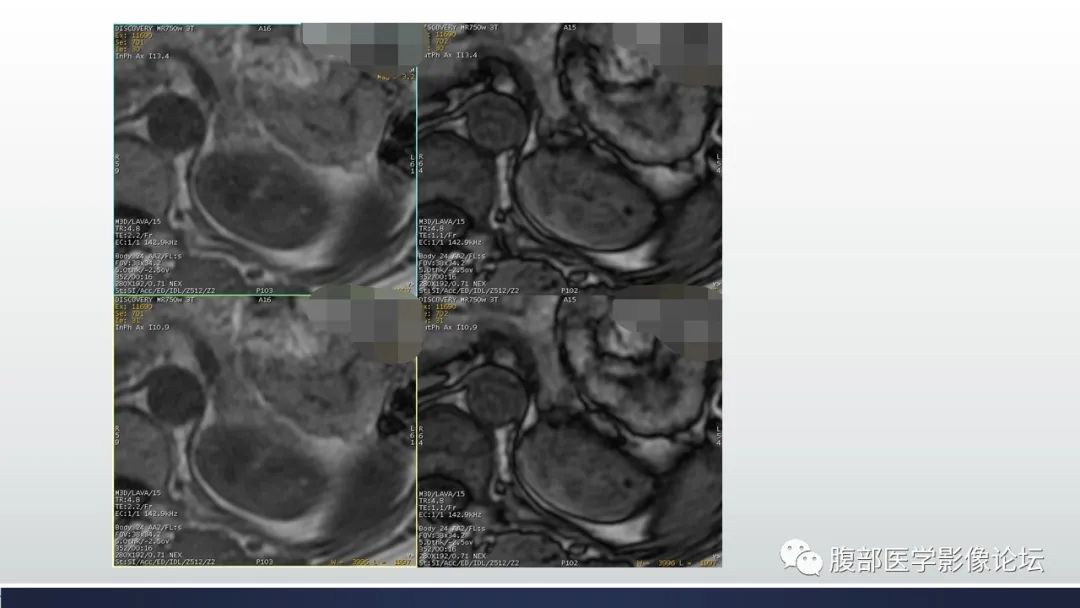
Task: Click 'Body 24 AA2/FL:s' in top-left panel
Action: [x=148, y=256]
